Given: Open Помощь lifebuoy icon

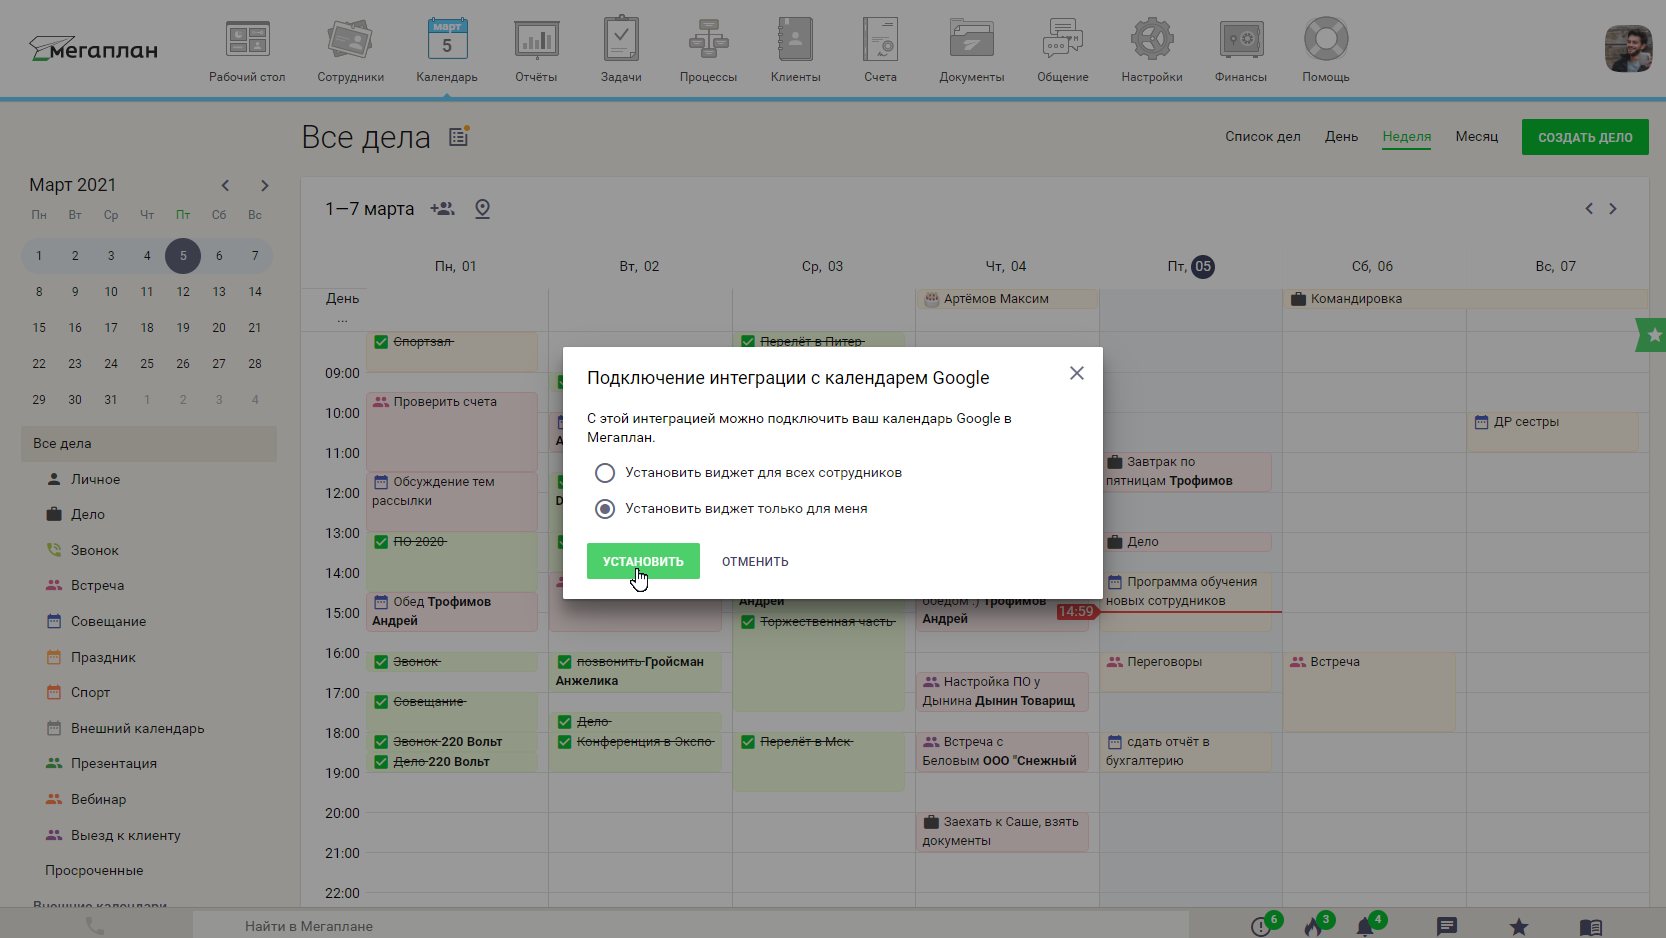Looking at the screenshot, I should tap(1326, 40).
